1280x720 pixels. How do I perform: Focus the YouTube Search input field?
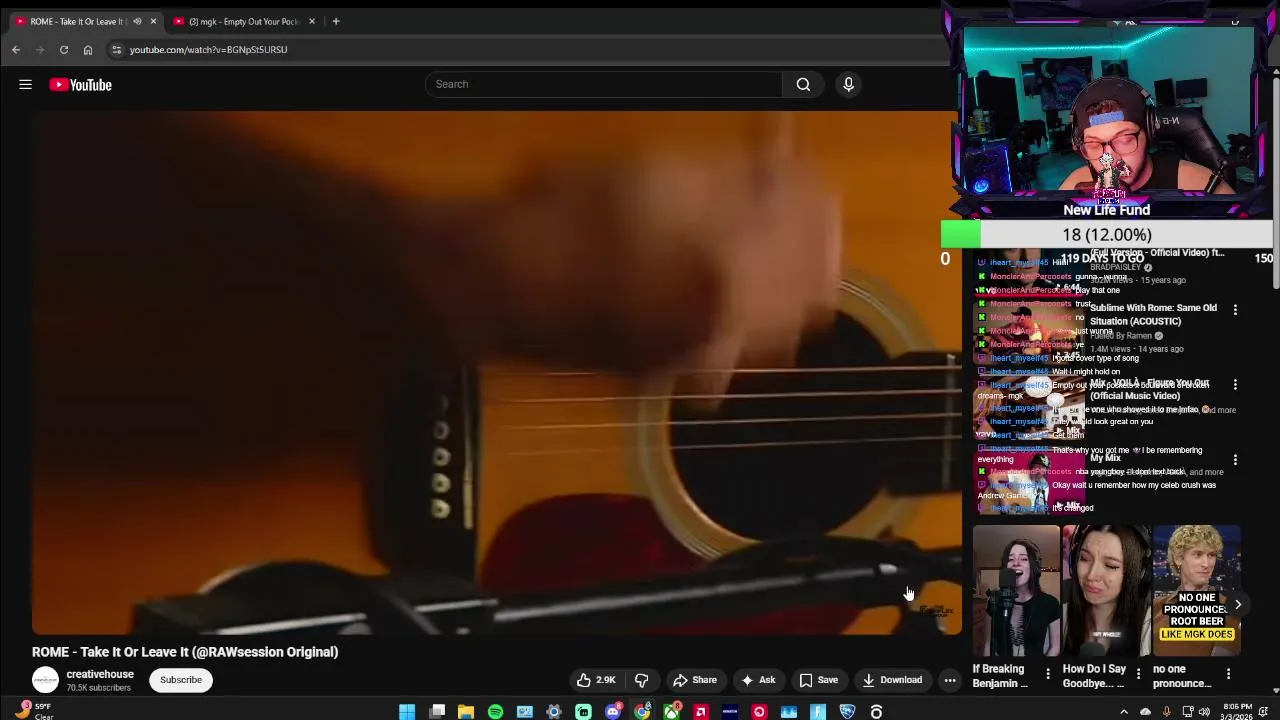pyautogui.click(x=604, y=84)
